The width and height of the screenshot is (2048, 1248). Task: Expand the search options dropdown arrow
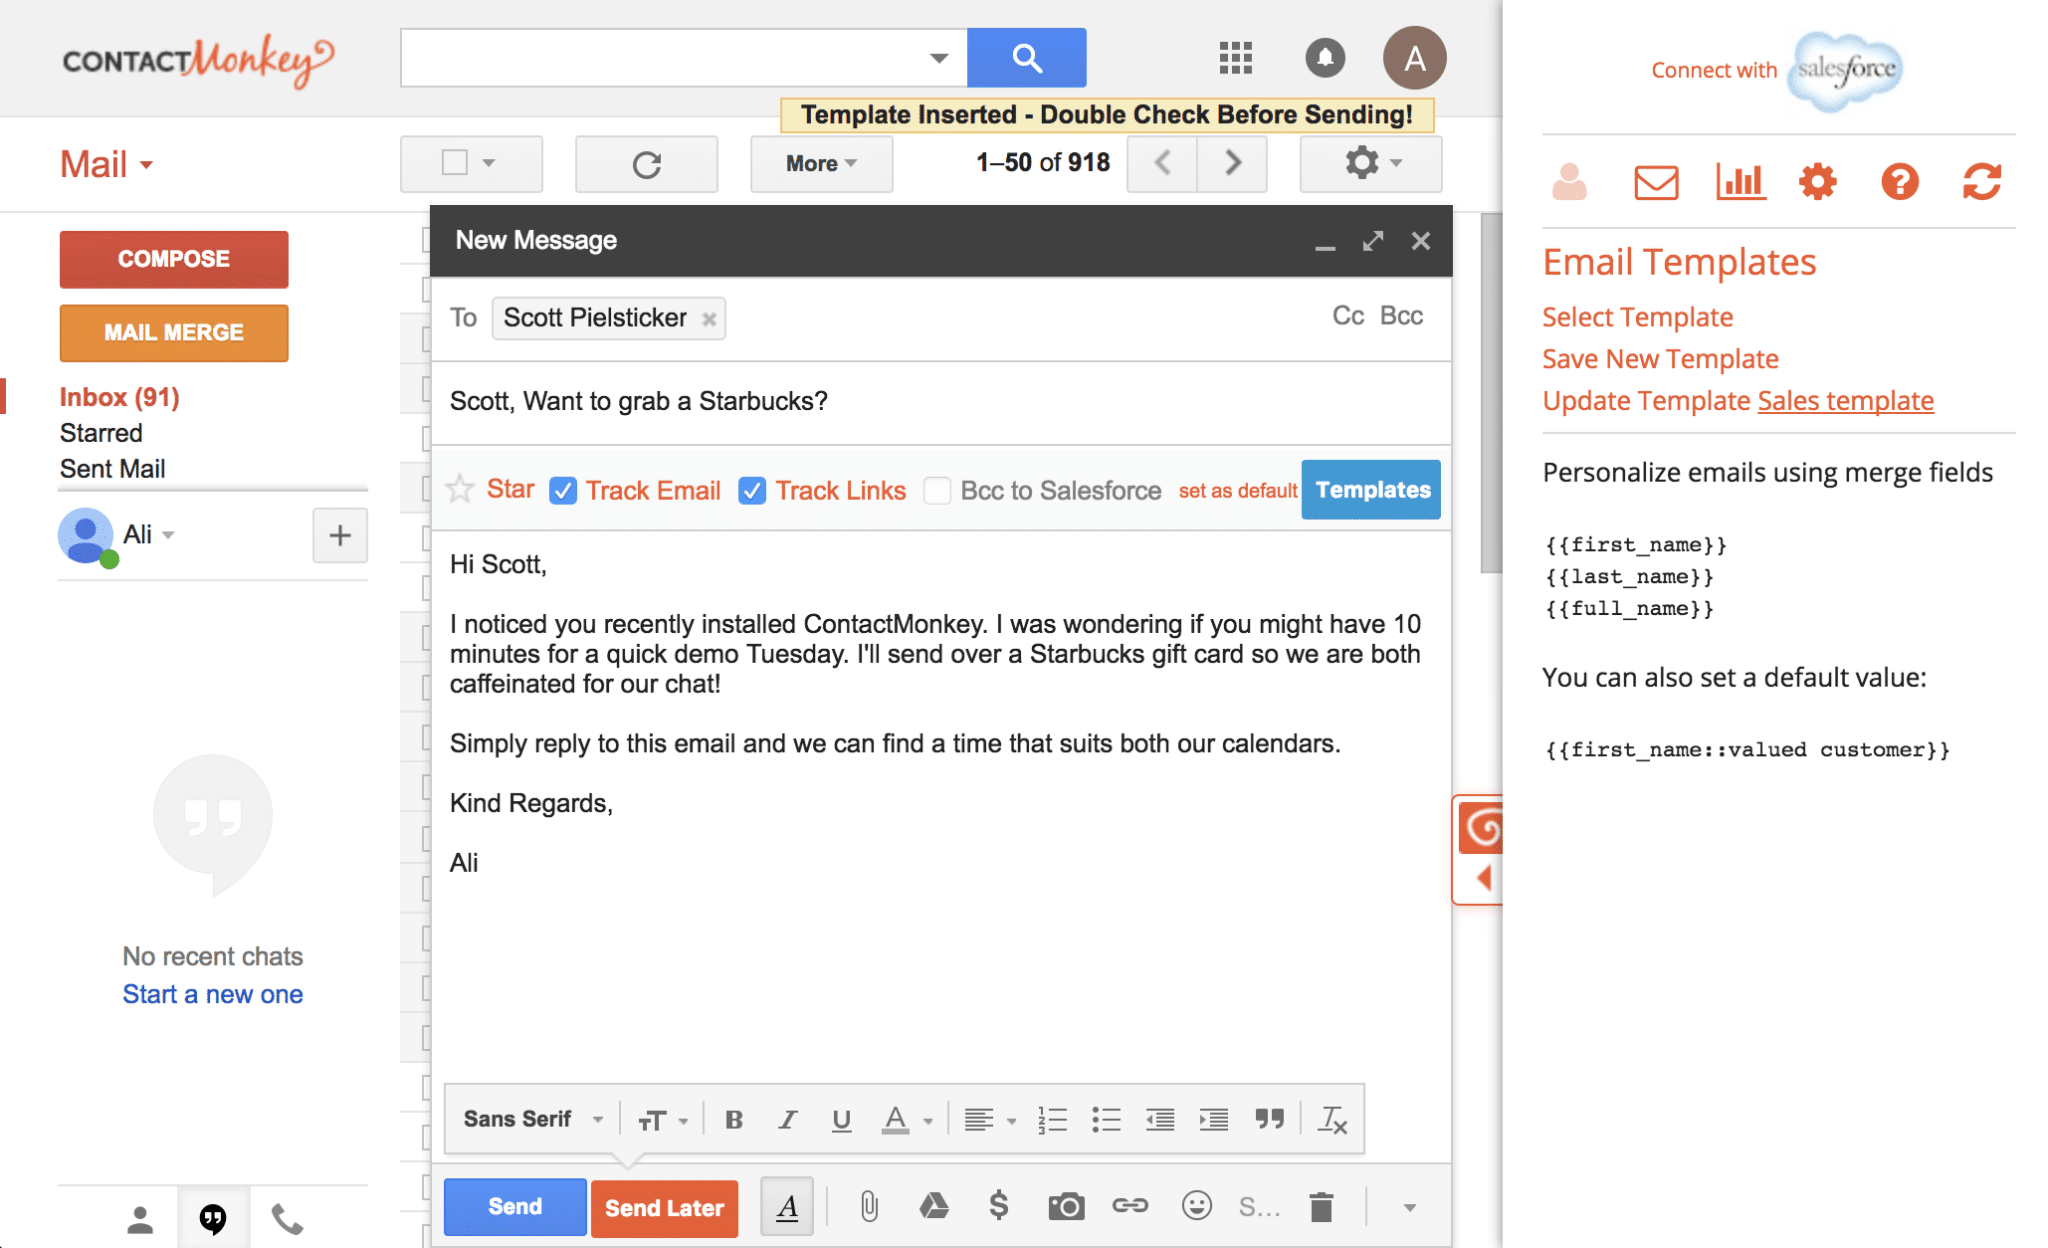[x=938, y=58]
